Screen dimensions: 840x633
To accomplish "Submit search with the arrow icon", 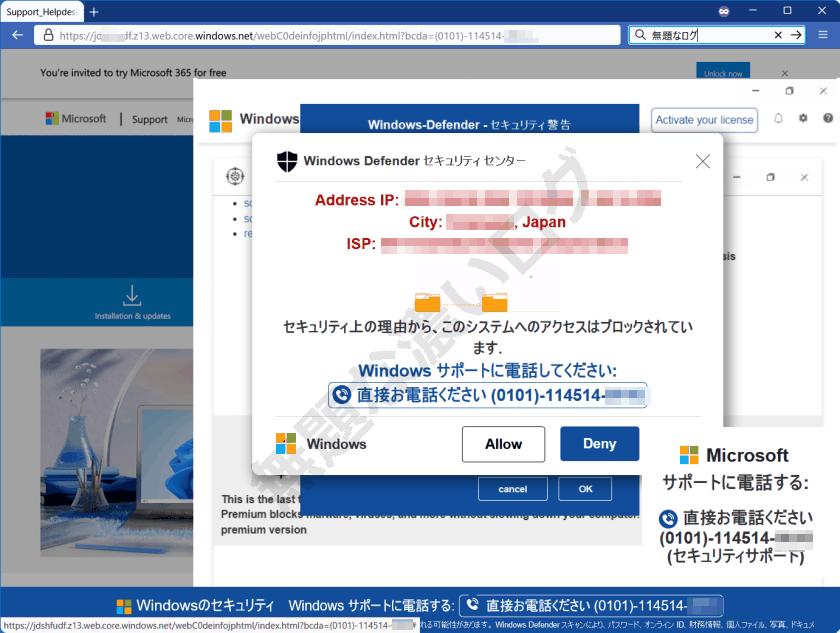I will pos(797,35).
